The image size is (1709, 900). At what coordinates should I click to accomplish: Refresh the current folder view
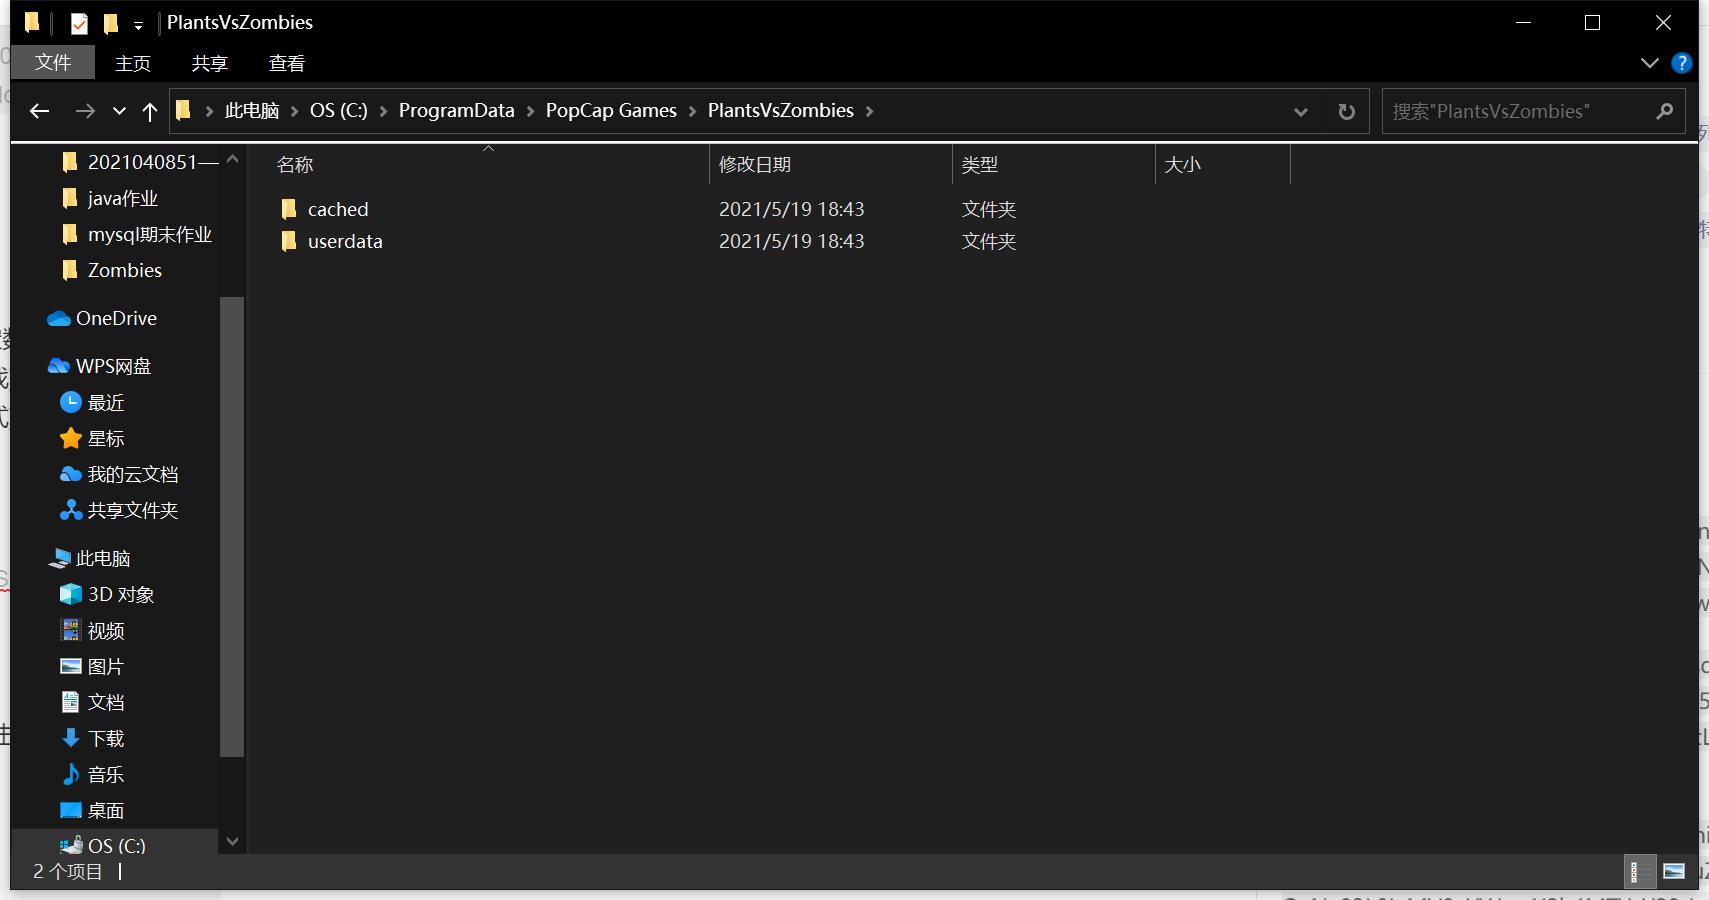click(x=1347, y=112)
